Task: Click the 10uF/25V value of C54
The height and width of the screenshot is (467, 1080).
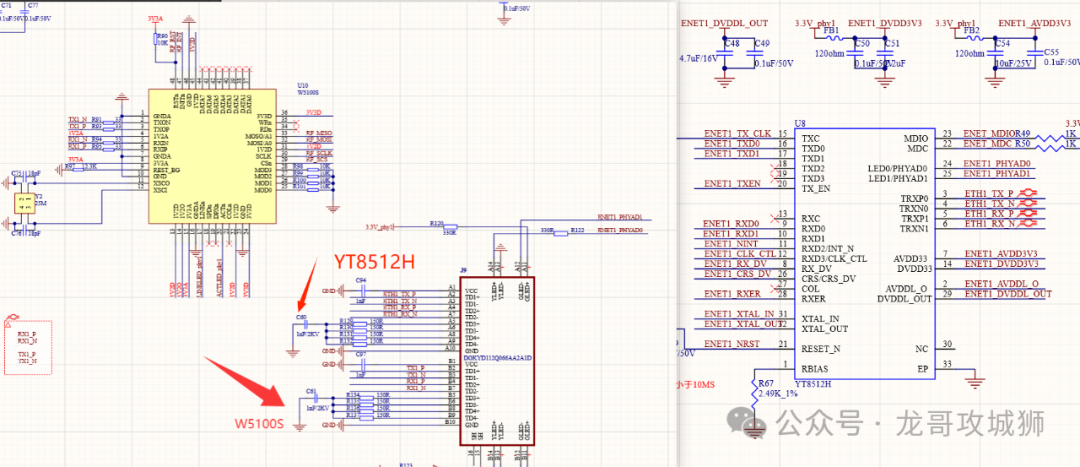Action: (x=1012, y=63)
